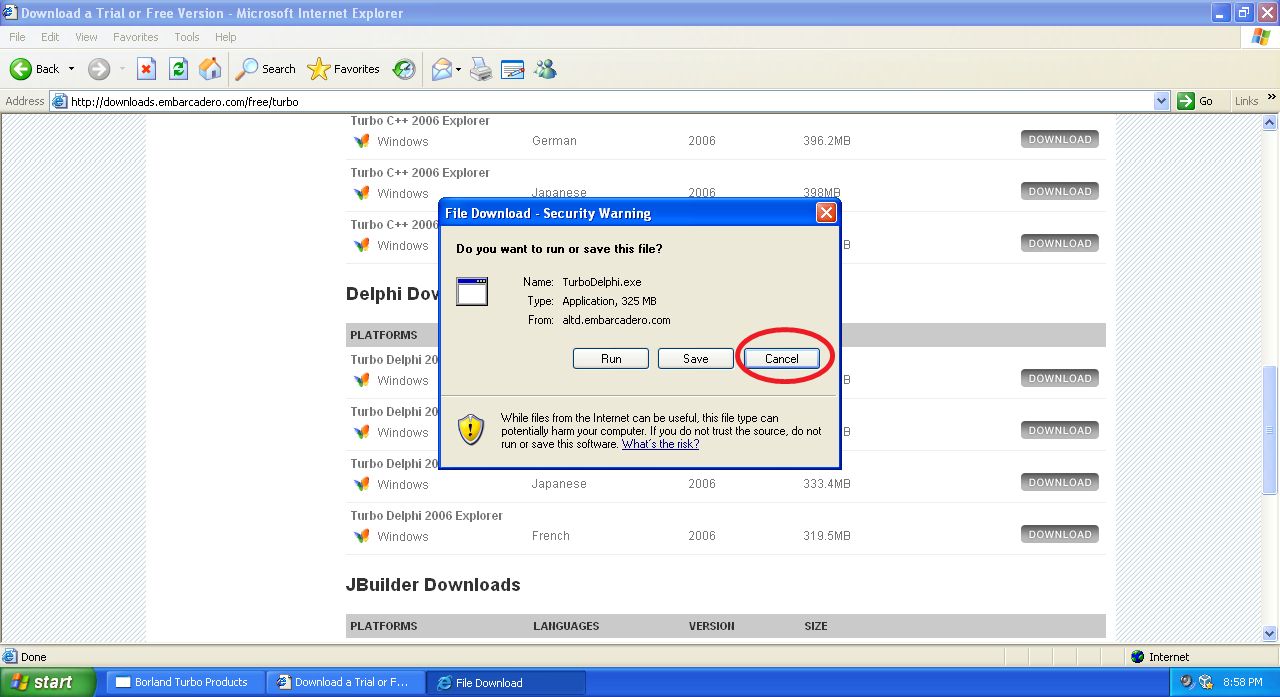
Task: Click the 396.2MB size text
Action: 827,141
